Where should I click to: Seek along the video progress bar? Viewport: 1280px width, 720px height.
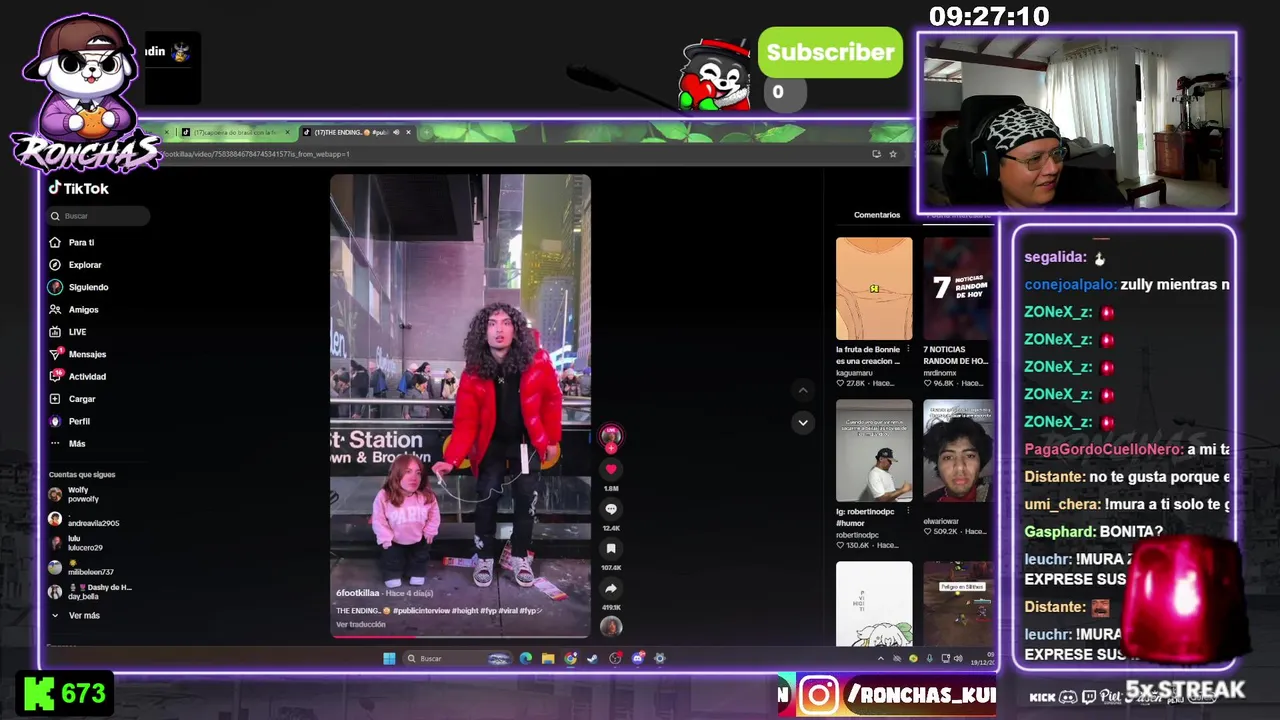pos(460,635)
